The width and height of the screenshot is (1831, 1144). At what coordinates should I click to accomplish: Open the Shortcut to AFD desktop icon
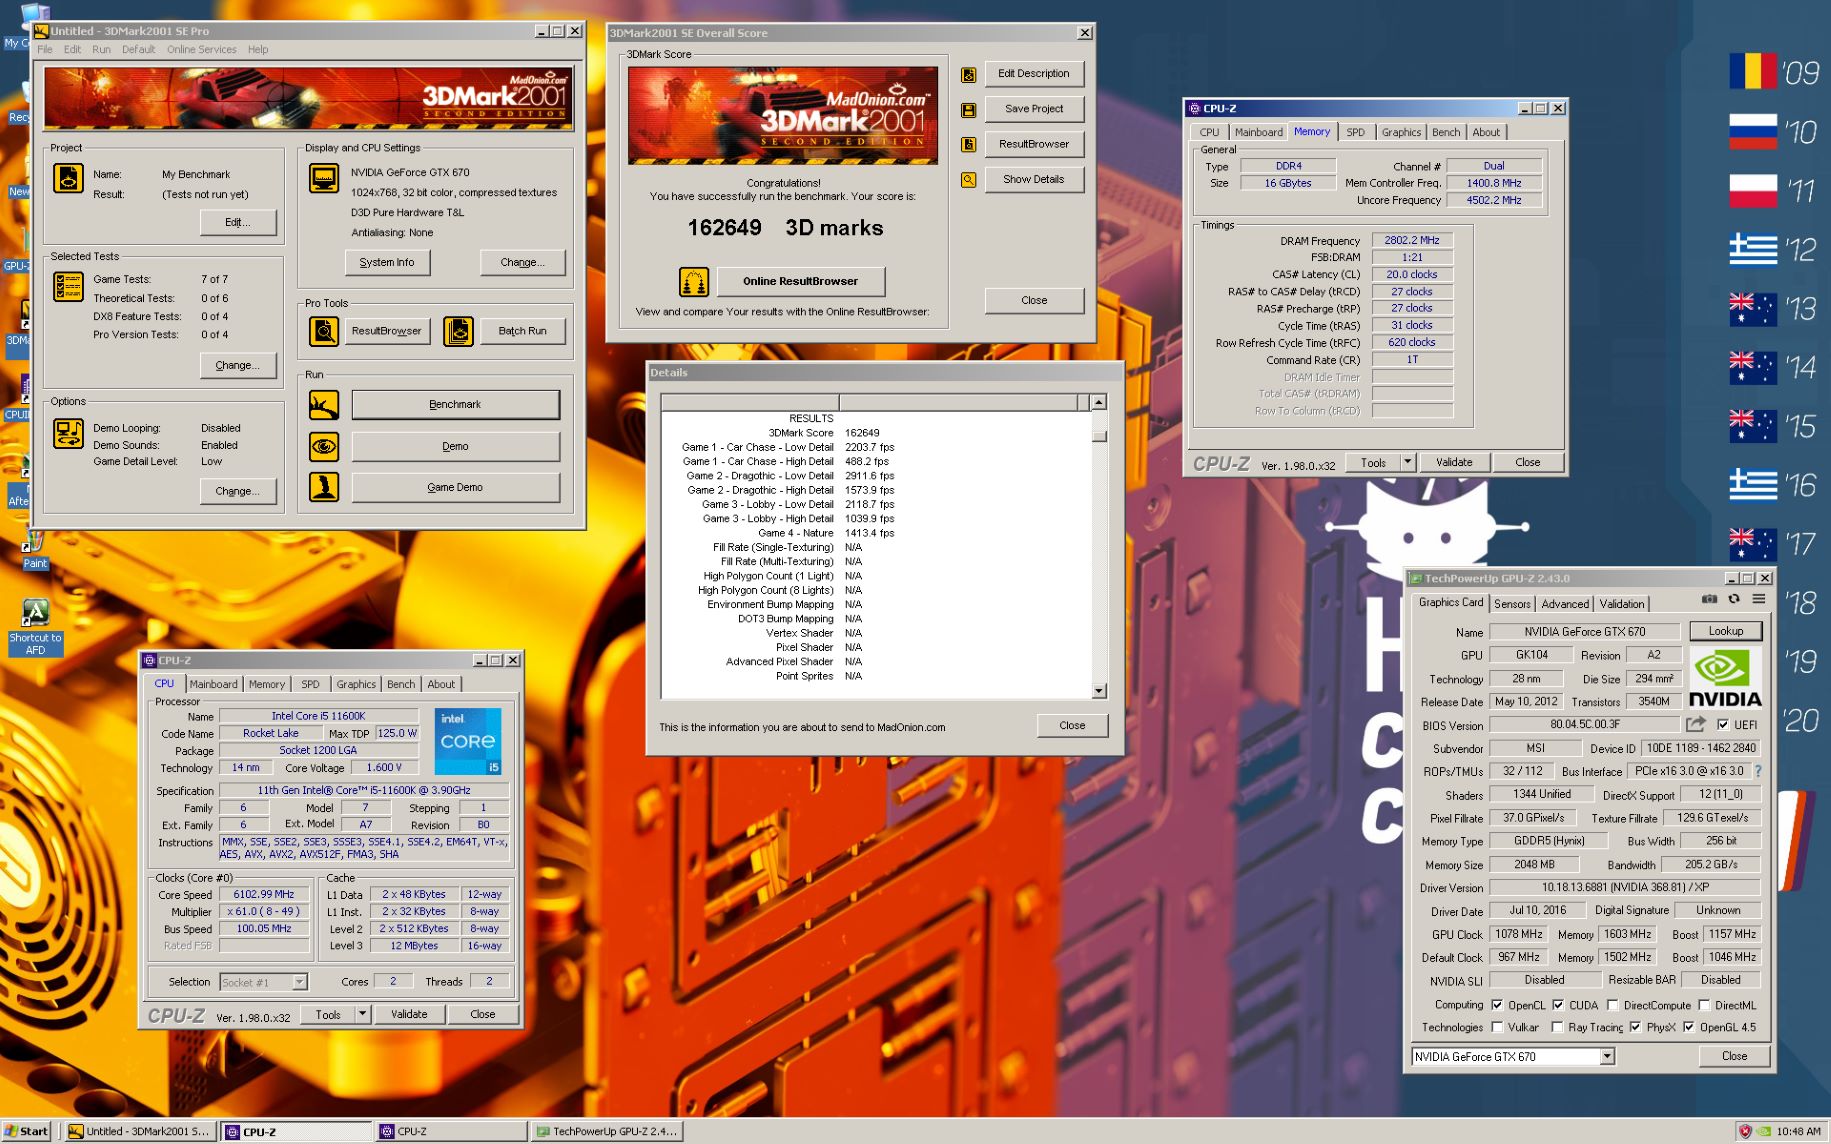pyautogui.click(x=35, y=627)
